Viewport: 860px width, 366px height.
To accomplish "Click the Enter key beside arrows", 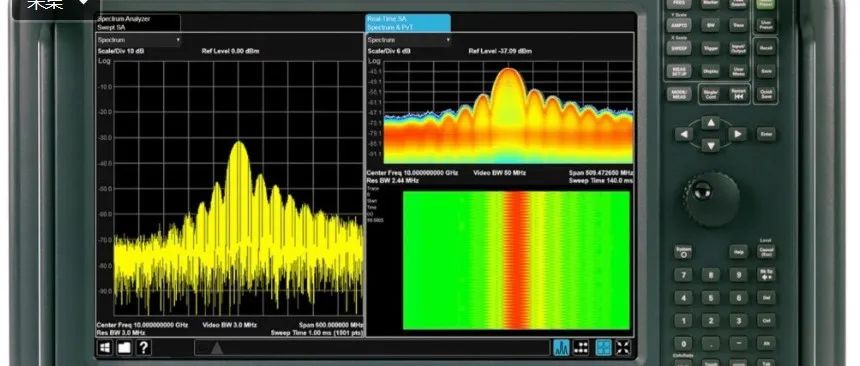I will pyautogui.click(x=766, y=134).
